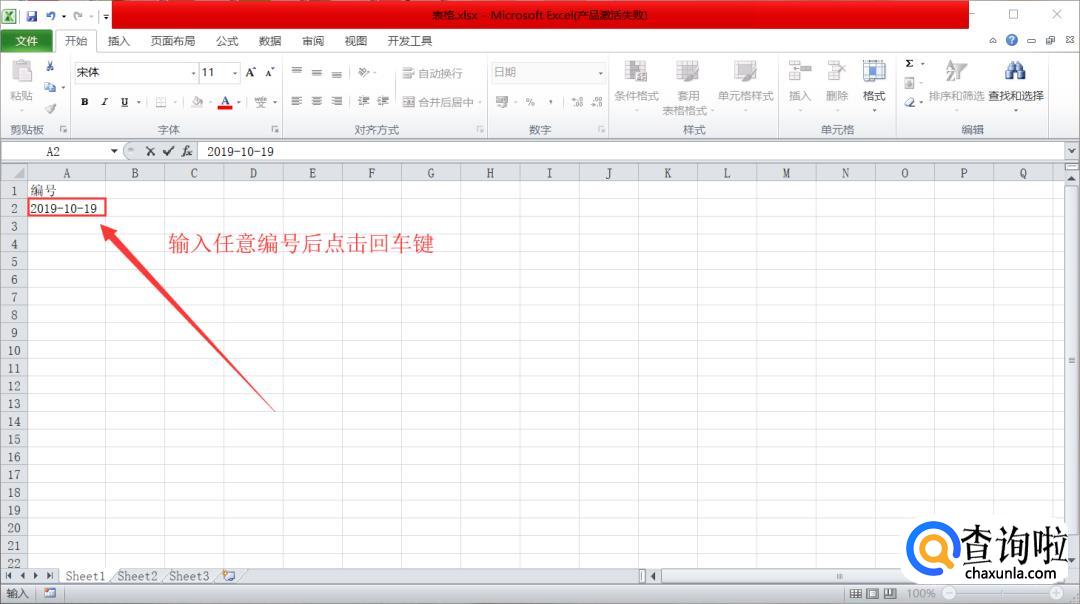
Task: Click the 格式 (Format) cells button
Action: (874, 82)
